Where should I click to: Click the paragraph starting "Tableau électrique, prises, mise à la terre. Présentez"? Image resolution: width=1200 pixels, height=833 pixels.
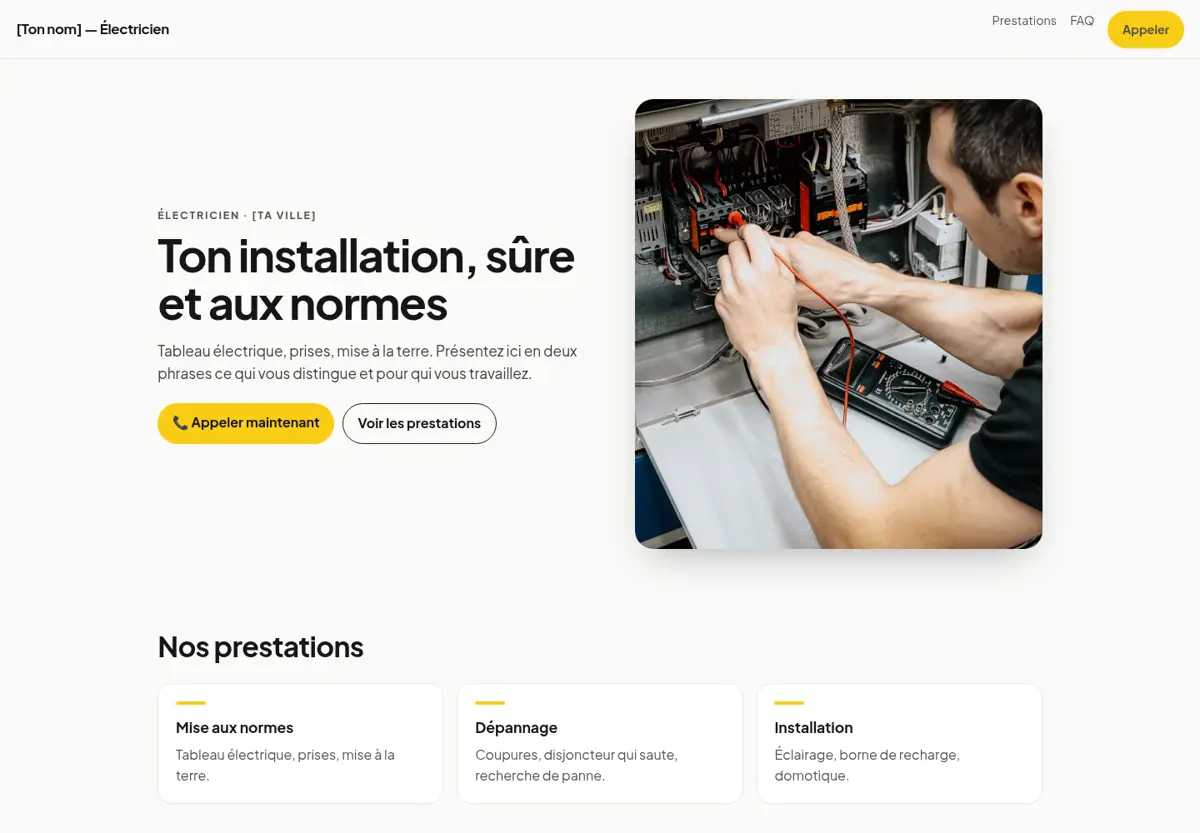tap(368, 362)
